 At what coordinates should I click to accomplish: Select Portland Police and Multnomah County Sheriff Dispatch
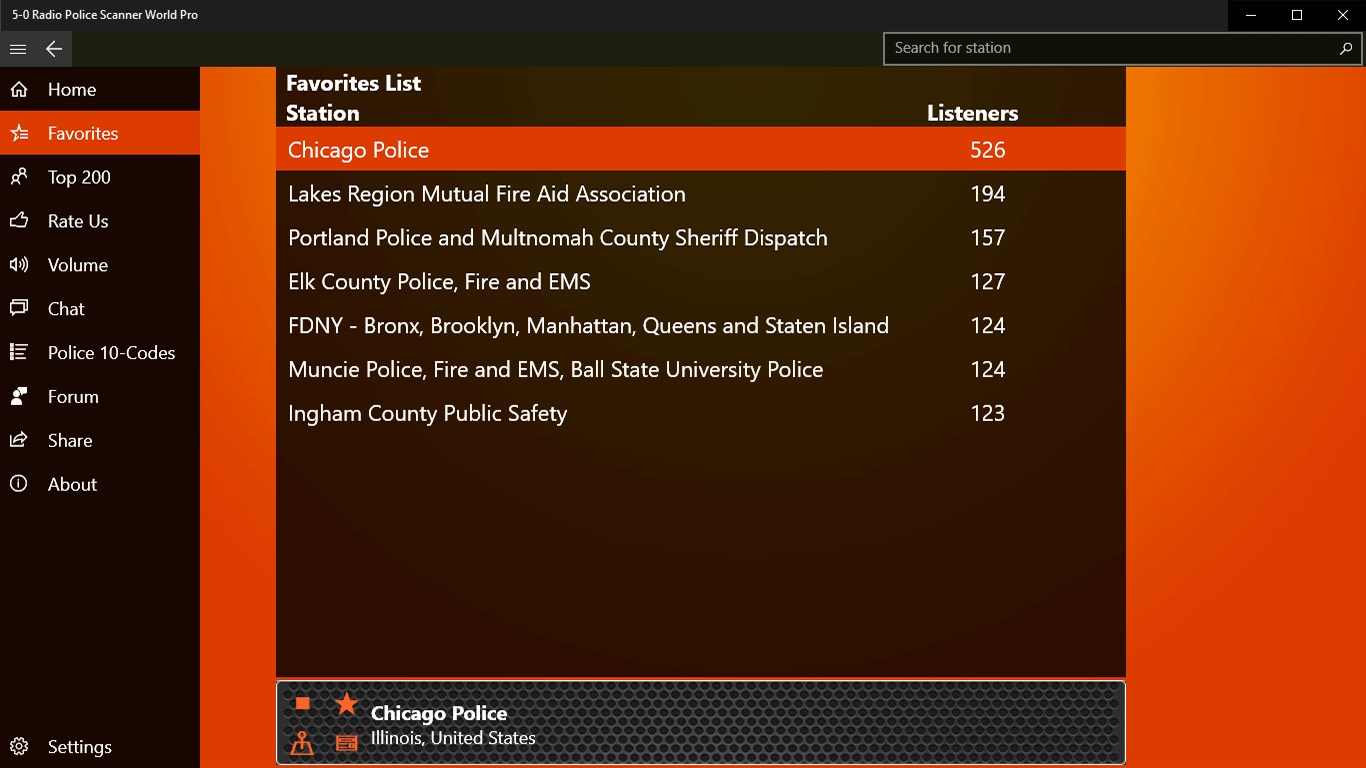[x=701, y=238]
